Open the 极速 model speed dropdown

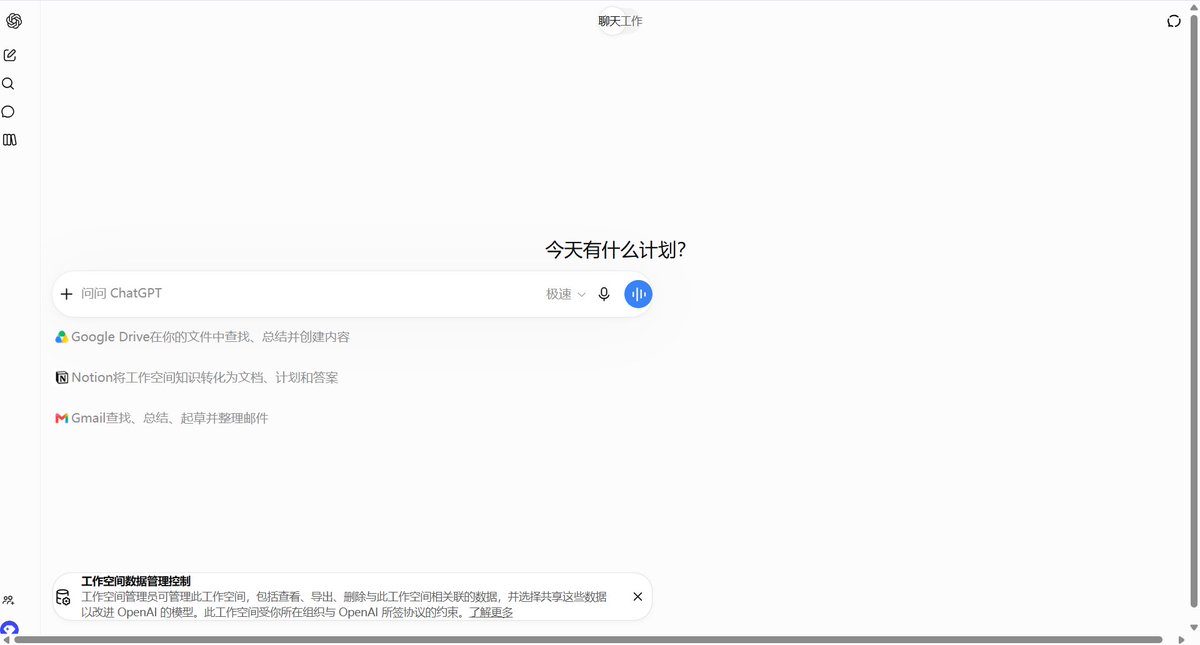pos(566,294)
